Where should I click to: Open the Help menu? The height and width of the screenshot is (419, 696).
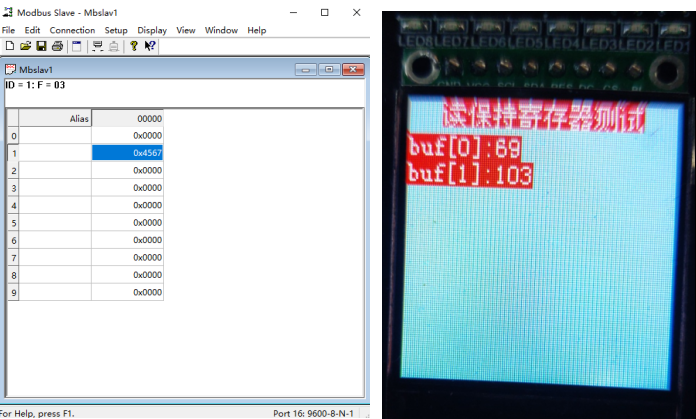click(257, 30)
